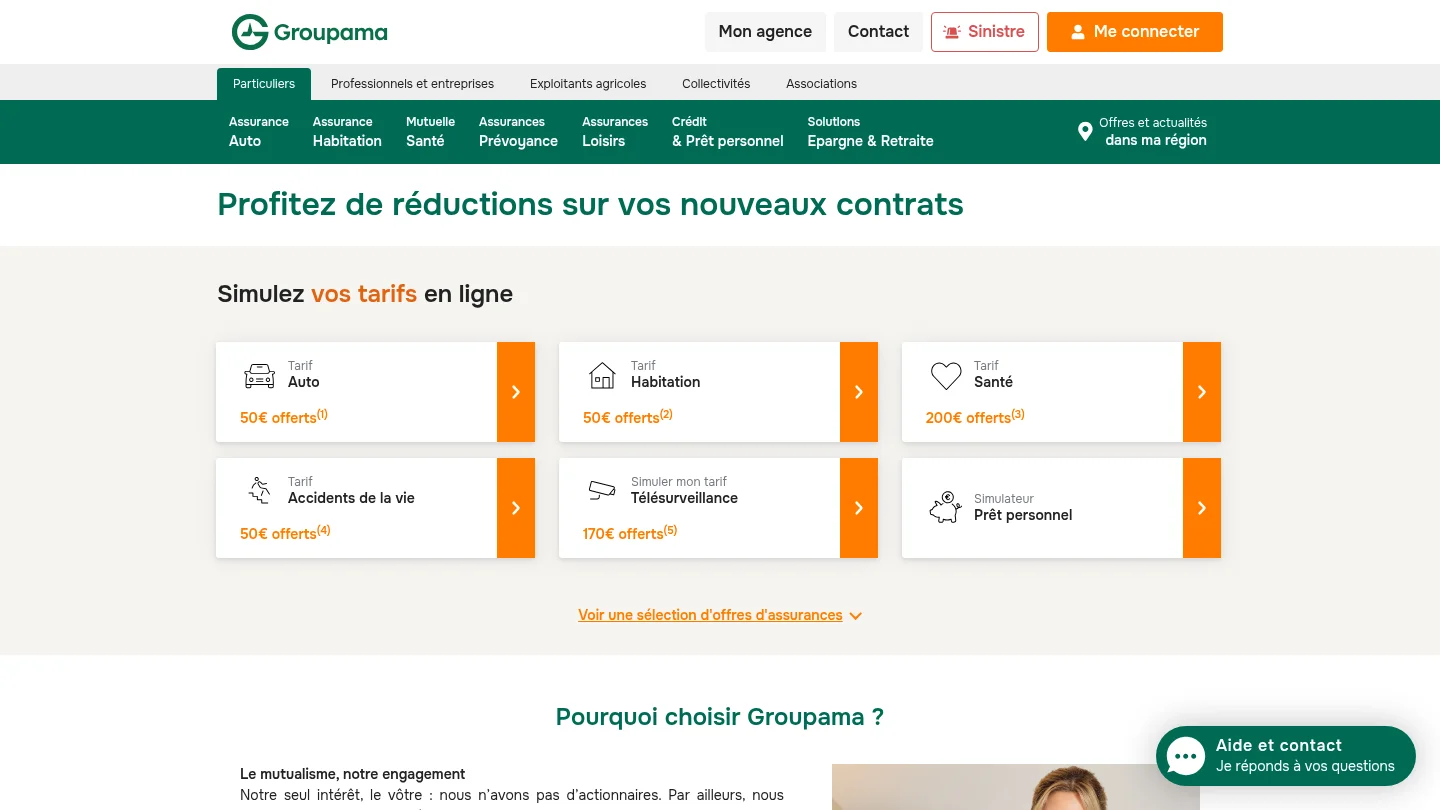Click the Mon agence button

point(765,32)
